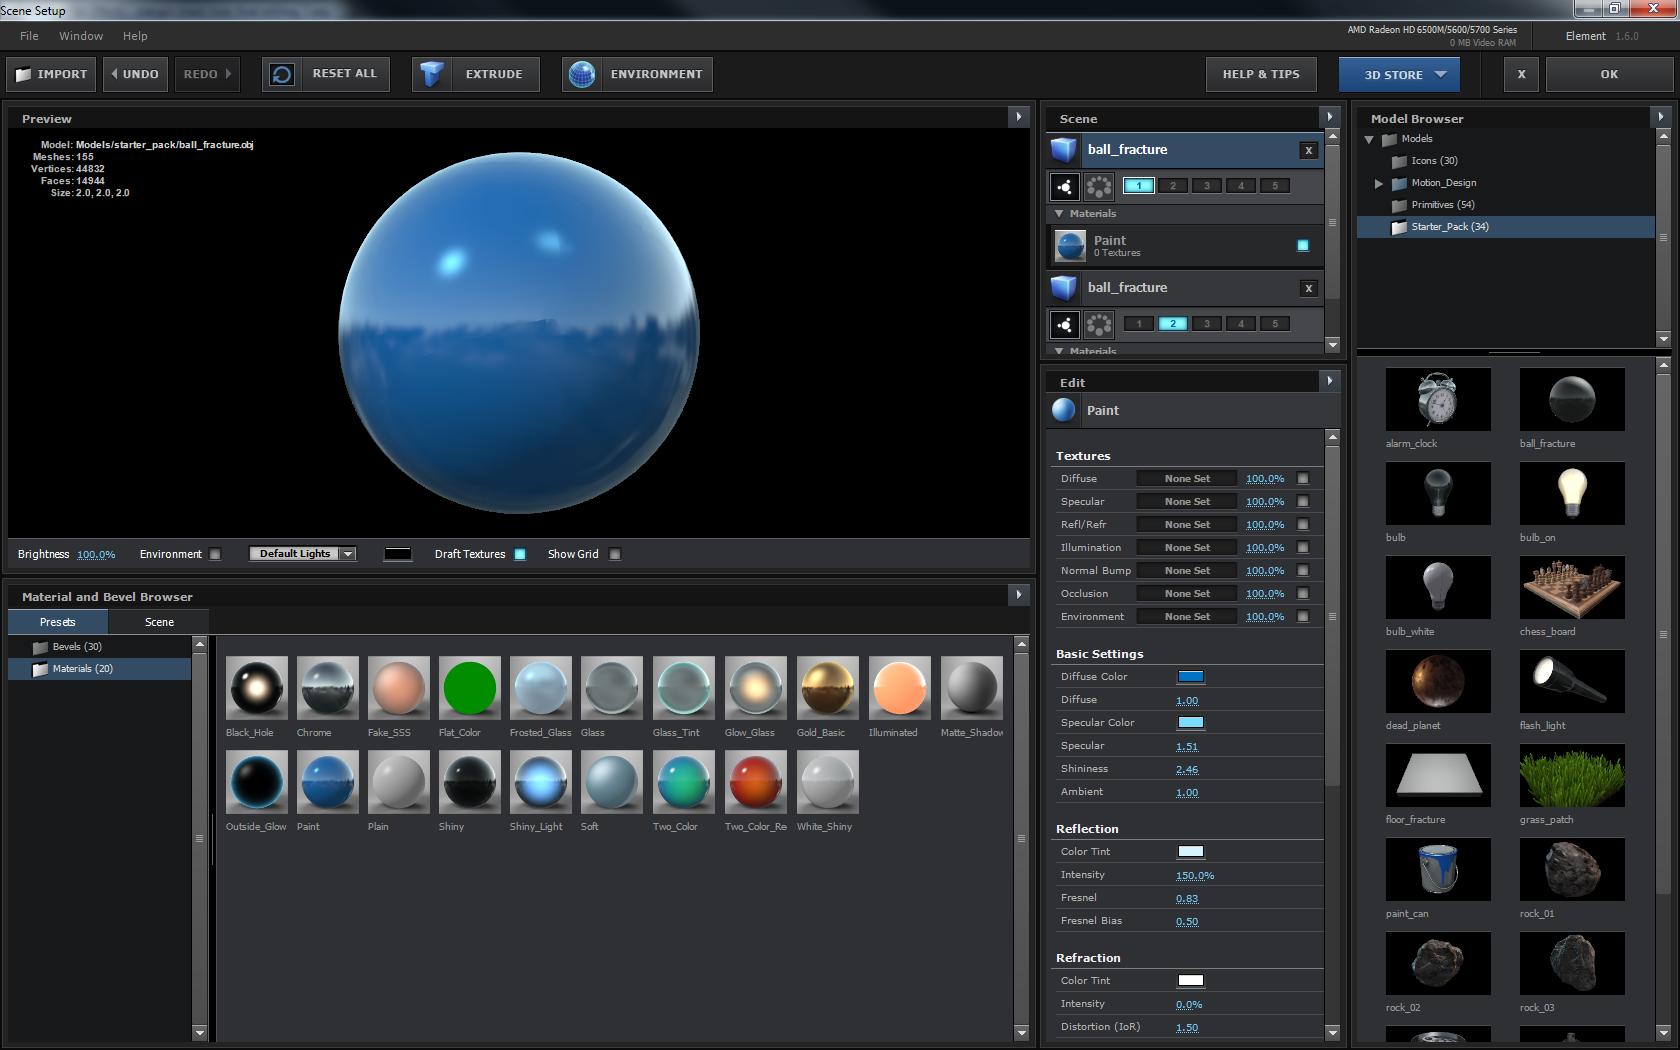Image resolution: width=1680 pixels, height=1050 pixels.
Task: Toggle the Diffuse texture checkbox
Action: pos(1303,478)
